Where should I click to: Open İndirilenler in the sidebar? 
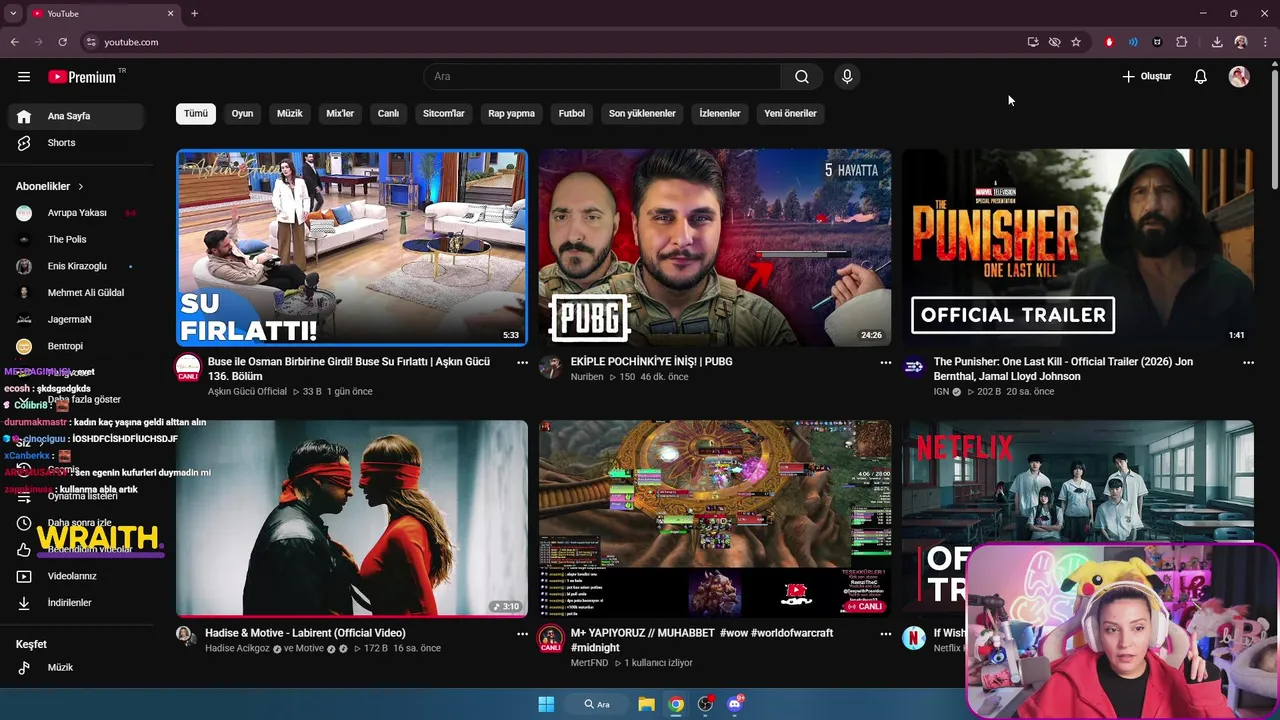tap(76, 603)
